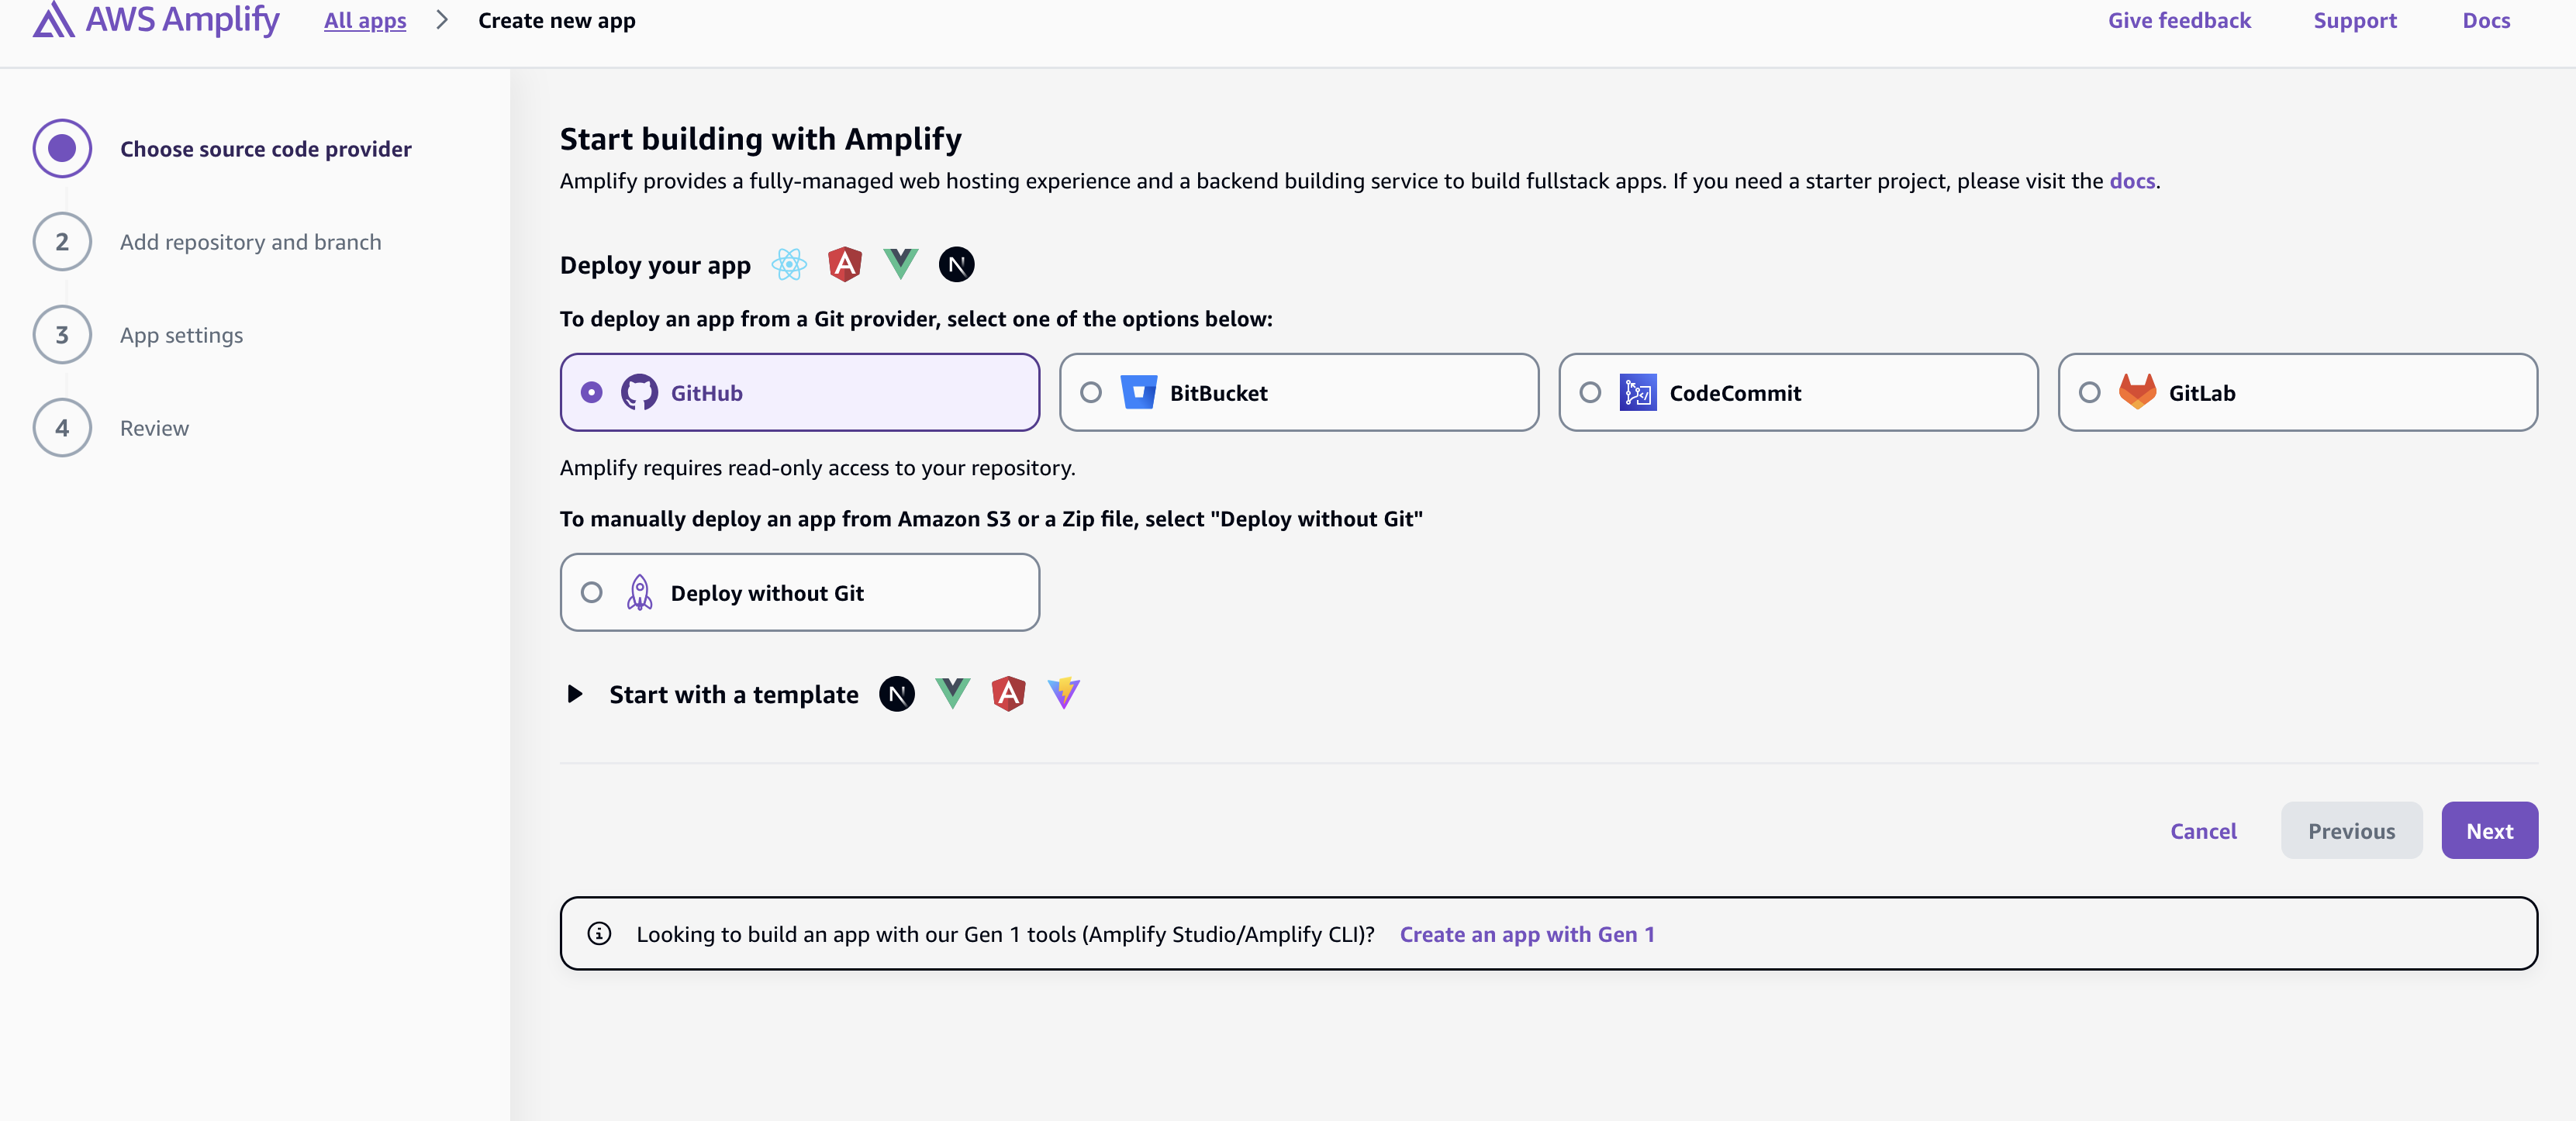Follow the inline docs link in description
This screenshot has width=2576, height=1121.
(x=2132, y=181)
